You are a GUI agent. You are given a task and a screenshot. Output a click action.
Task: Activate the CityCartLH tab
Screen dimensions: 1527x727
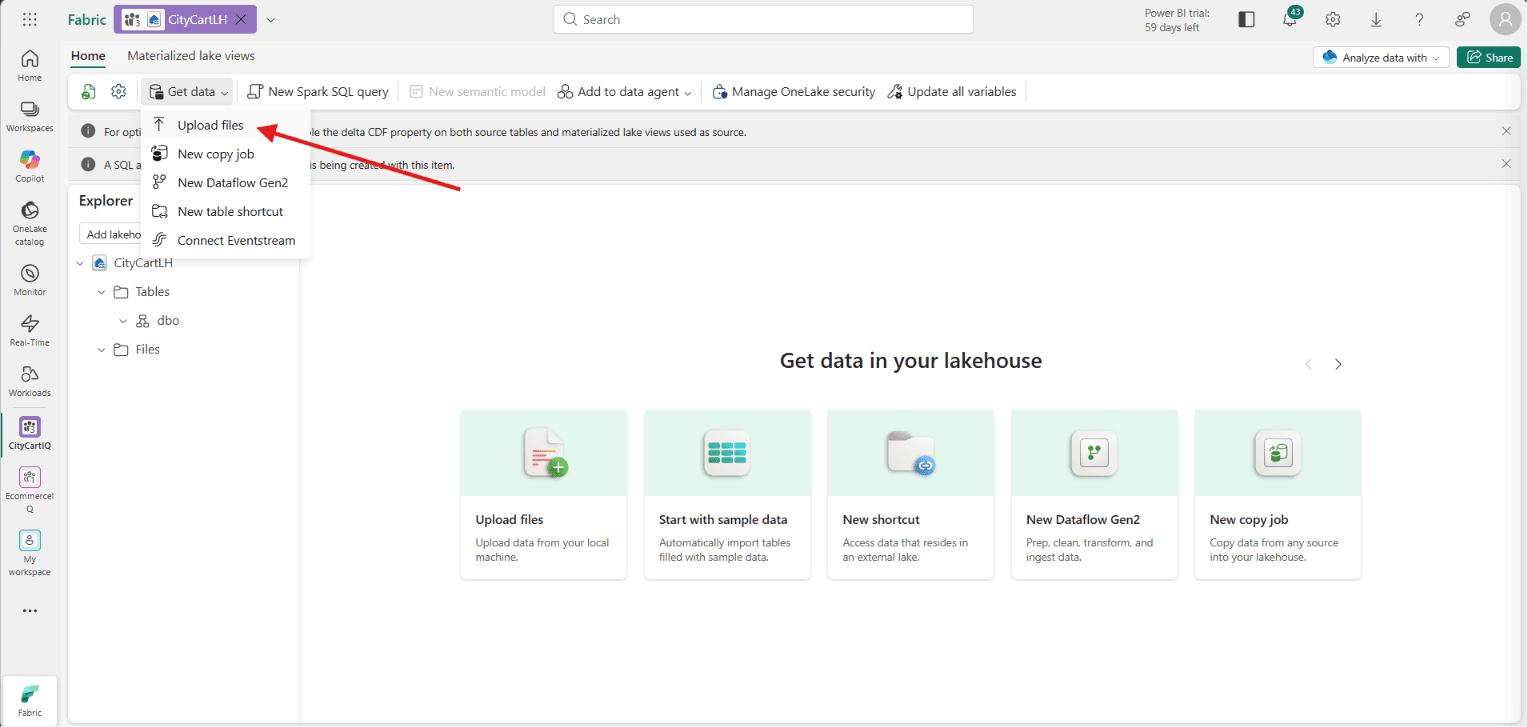pos(185,19)
